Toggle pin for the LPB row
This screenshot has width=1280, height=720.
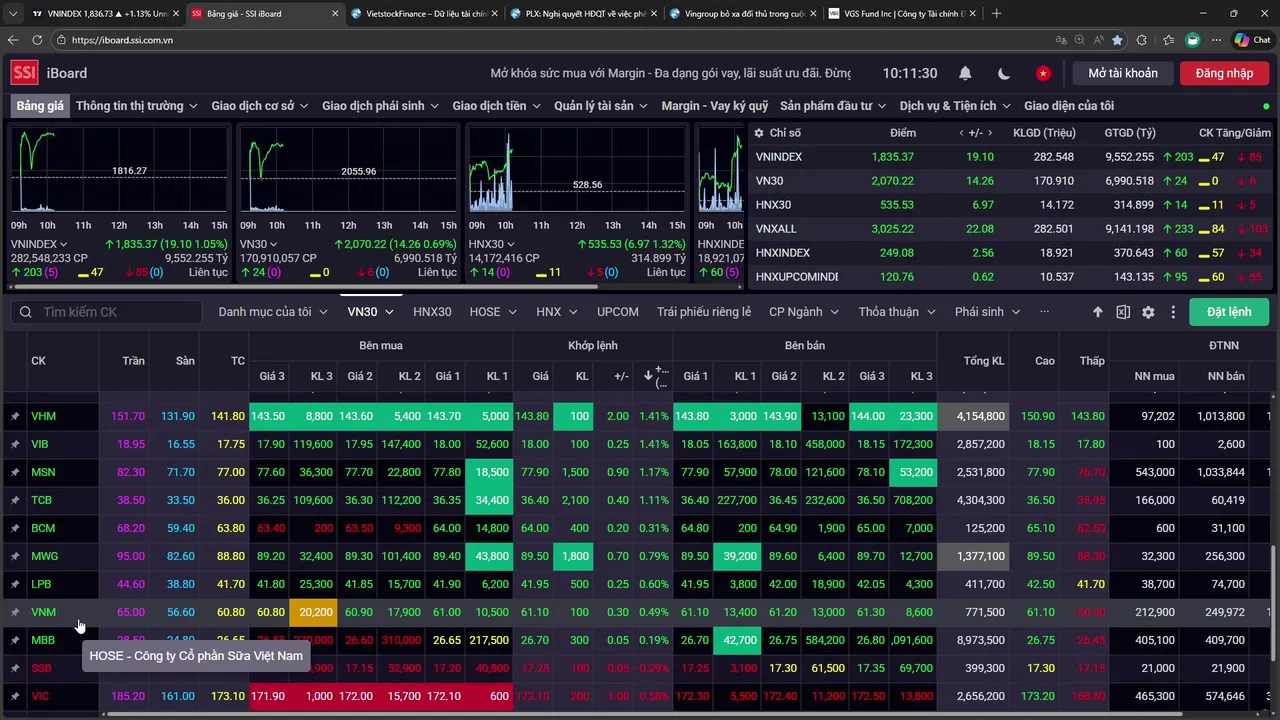15,584
